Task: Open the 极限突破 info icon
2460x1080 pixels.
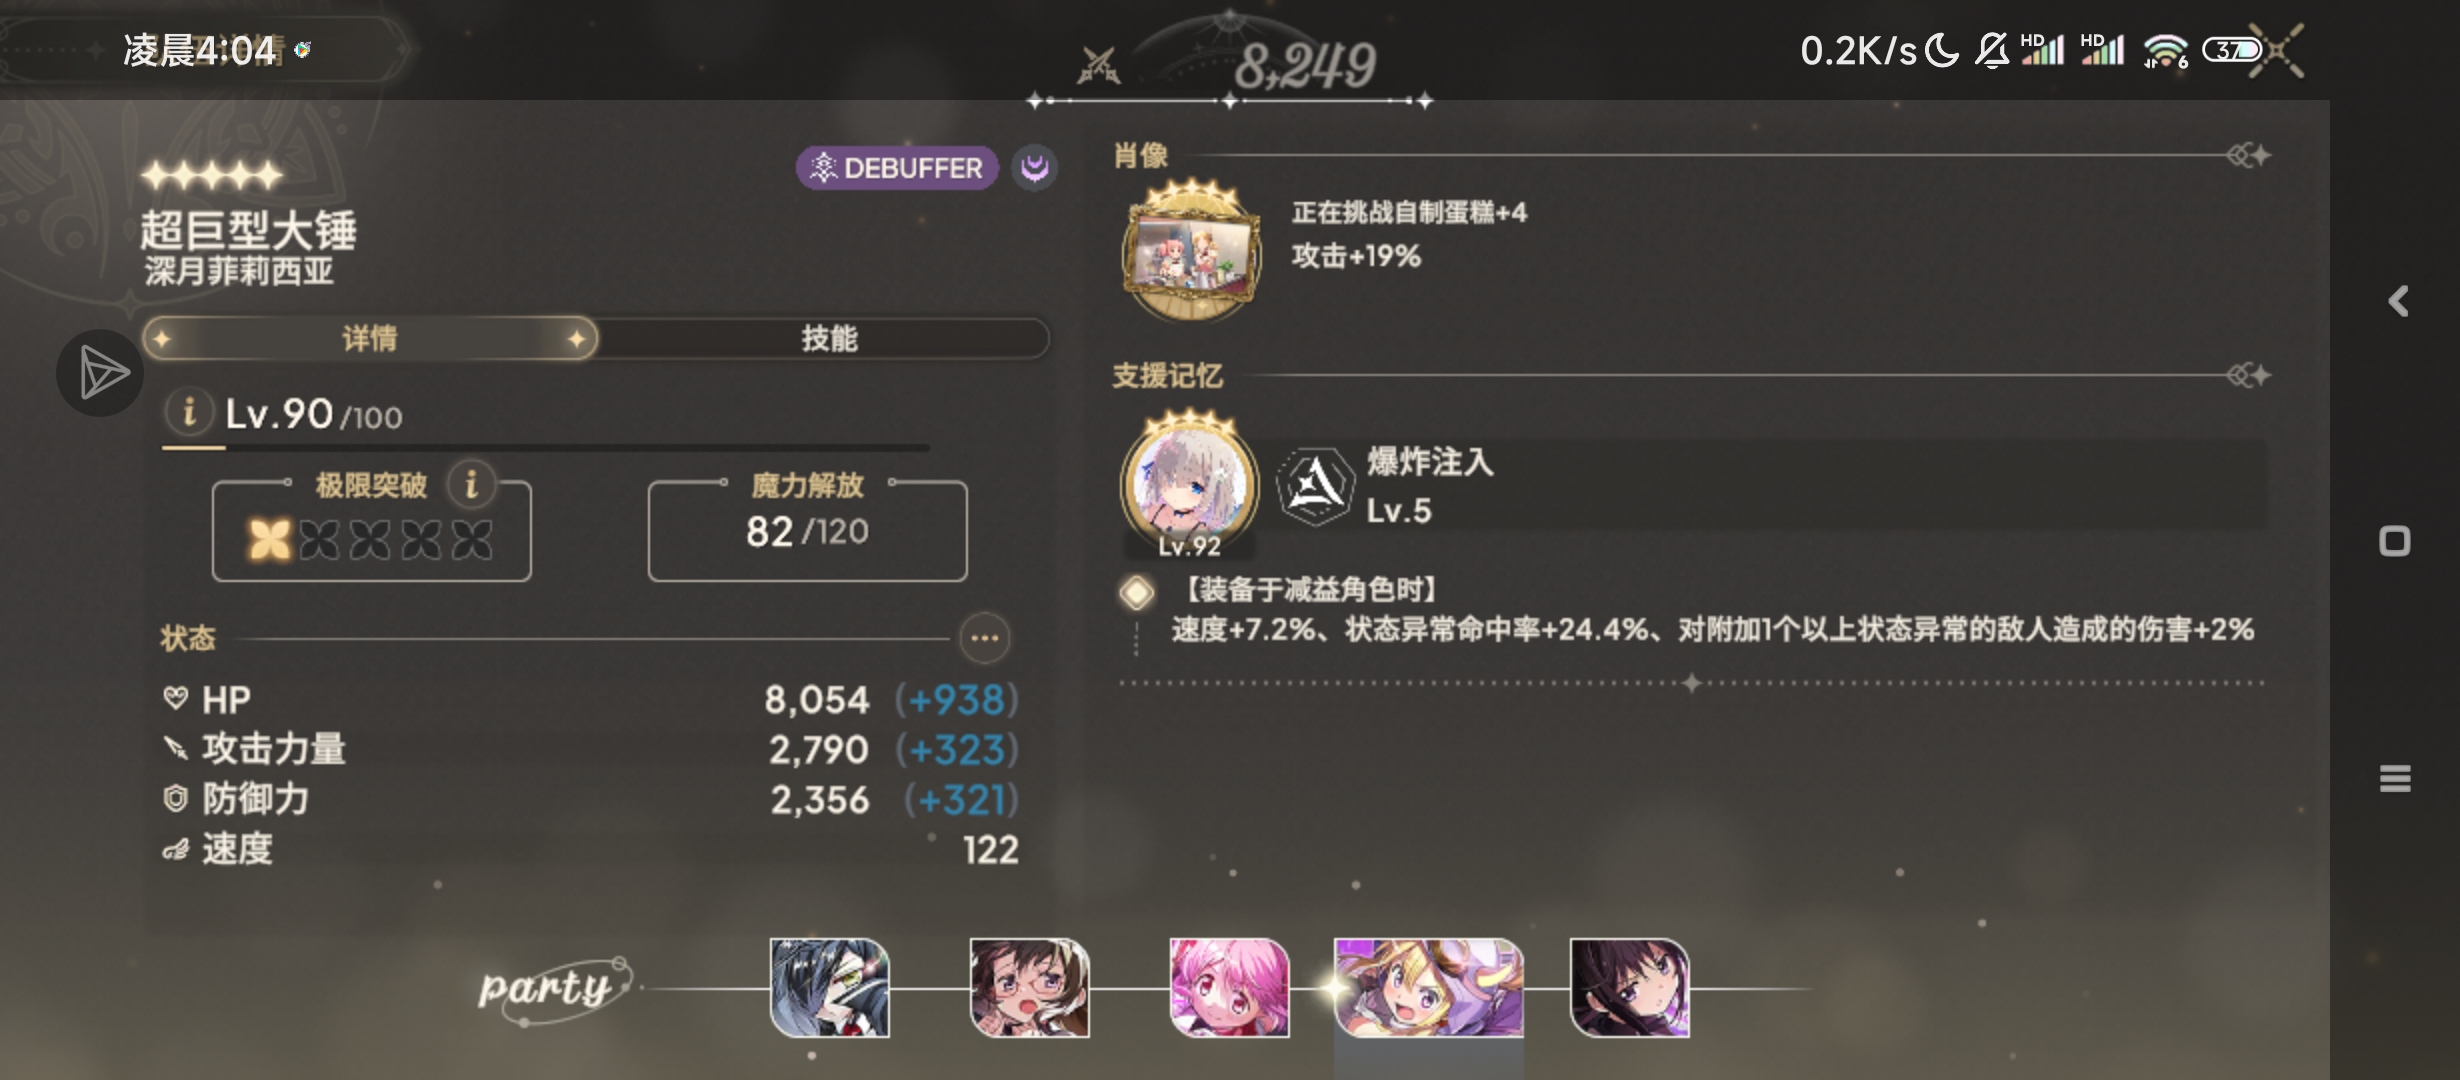Action: 471,484
